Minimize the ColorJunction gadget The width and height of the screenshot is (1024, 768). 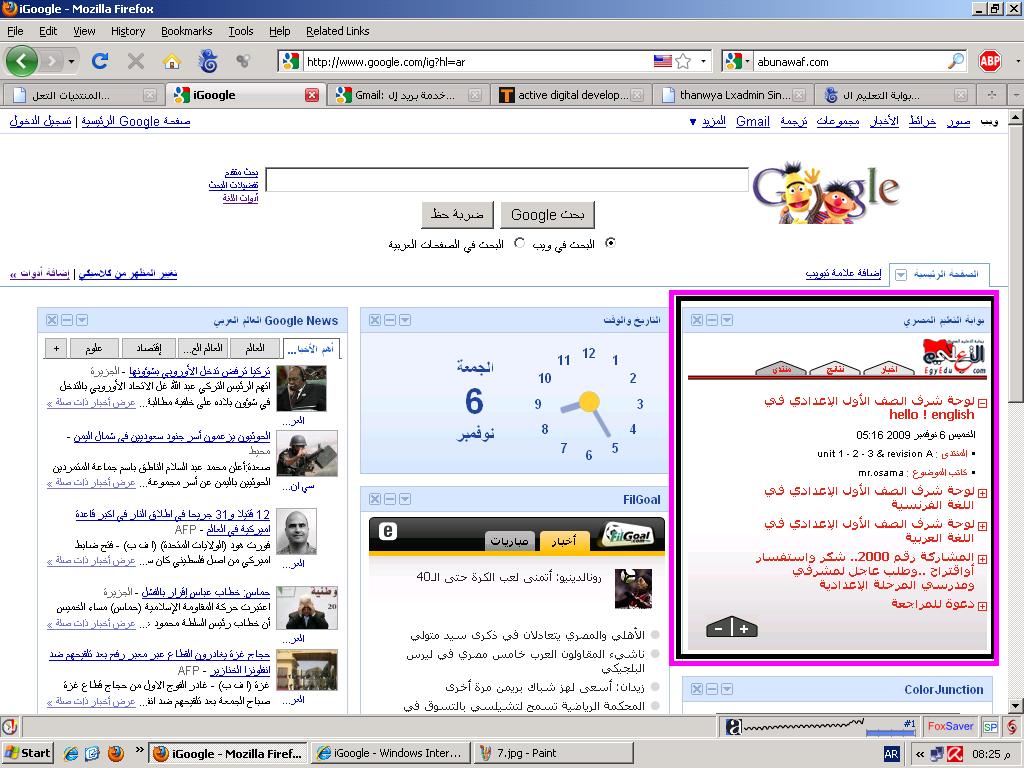tap(712, 689)
